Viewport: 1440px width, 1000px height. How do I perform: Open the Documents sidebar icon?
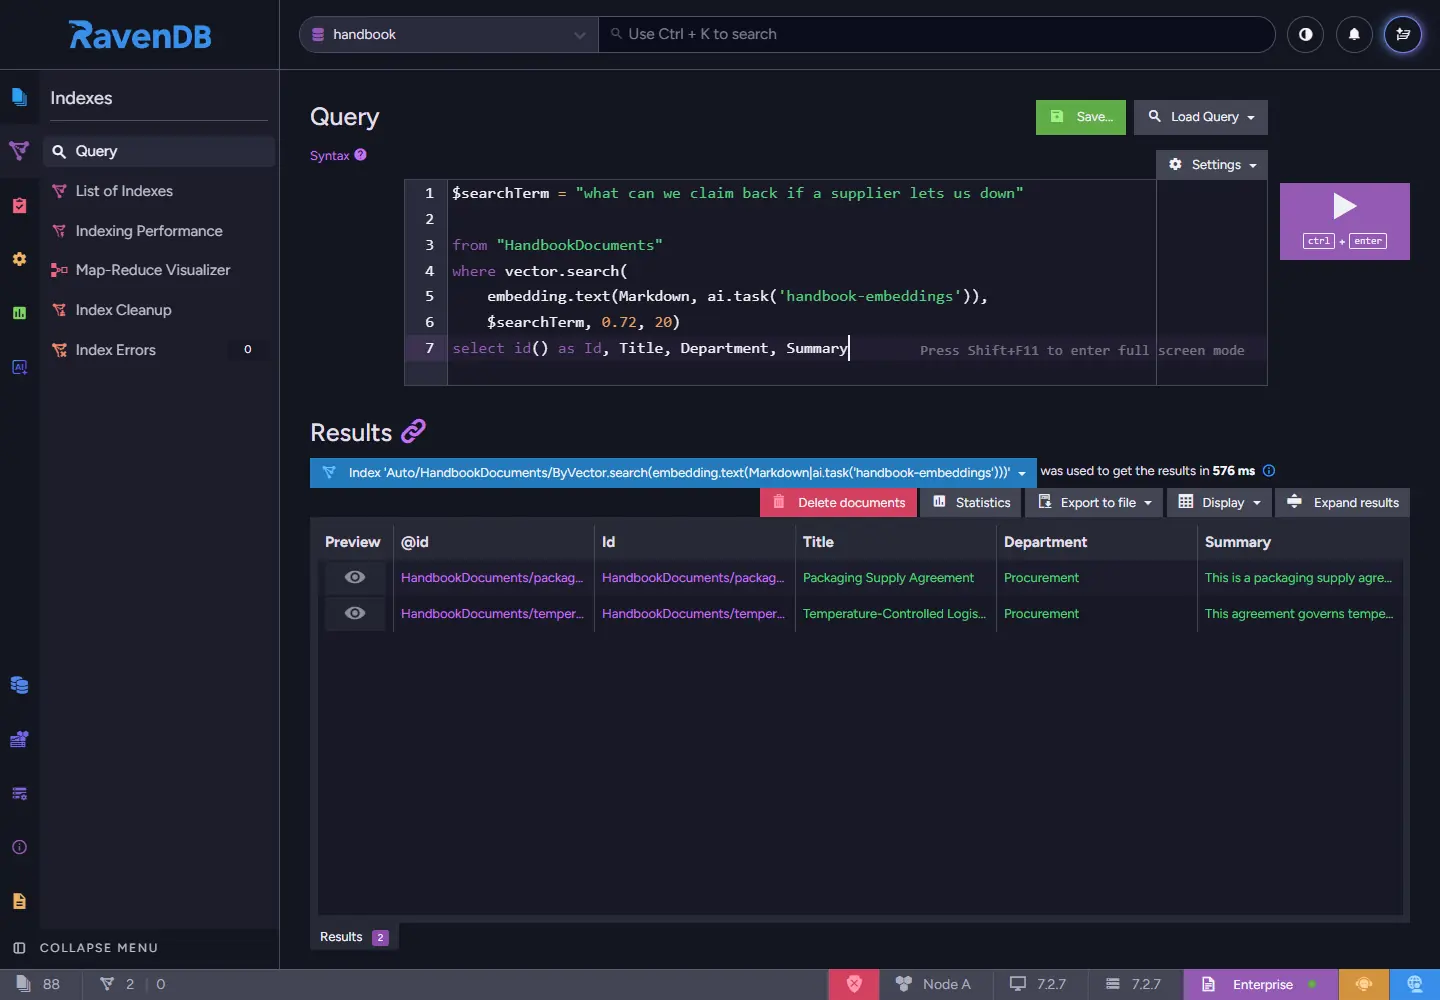(19, 97)
